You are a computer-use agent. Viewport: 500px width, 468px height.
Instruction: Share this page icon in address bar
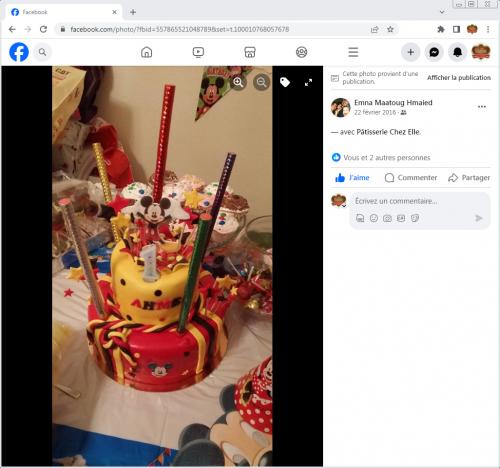(x=375, y=29)
